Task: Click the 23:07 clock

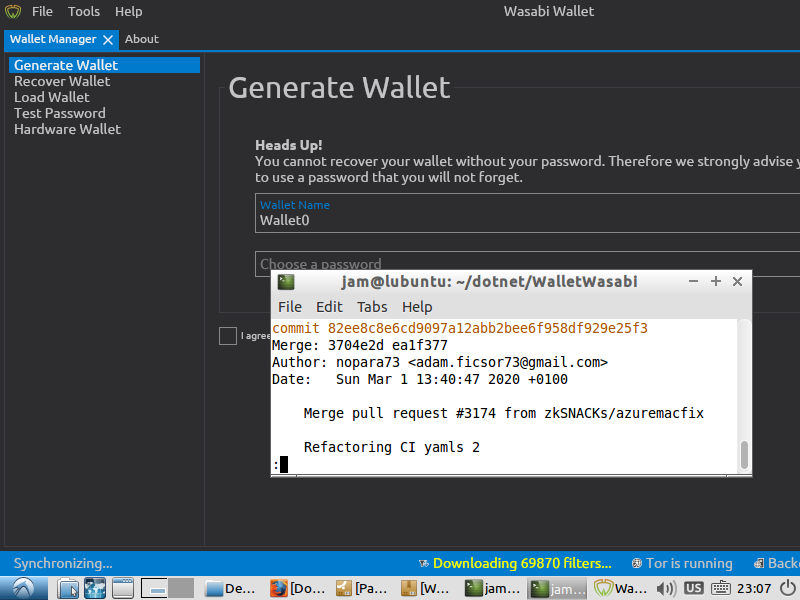Action: [754, 589]
